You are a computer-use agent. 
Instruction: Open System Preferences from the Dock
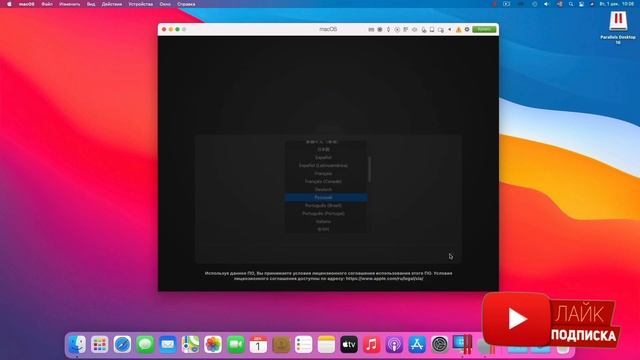coord(440,344)
